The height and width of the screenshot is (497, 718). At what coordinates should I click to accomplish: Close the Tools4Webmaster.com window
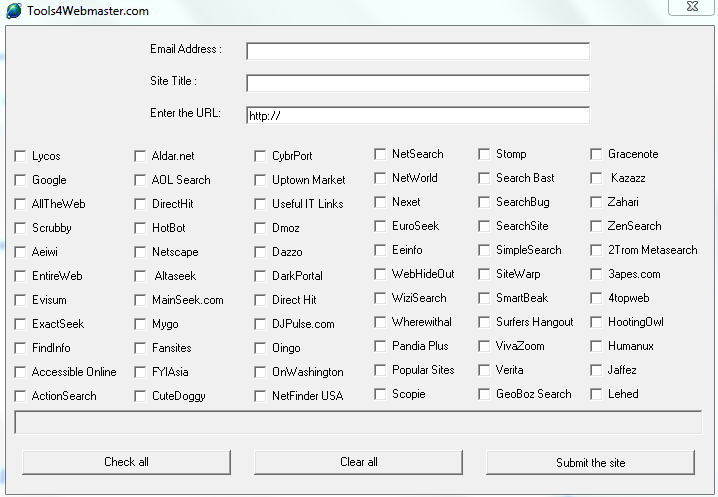[692, 6]
